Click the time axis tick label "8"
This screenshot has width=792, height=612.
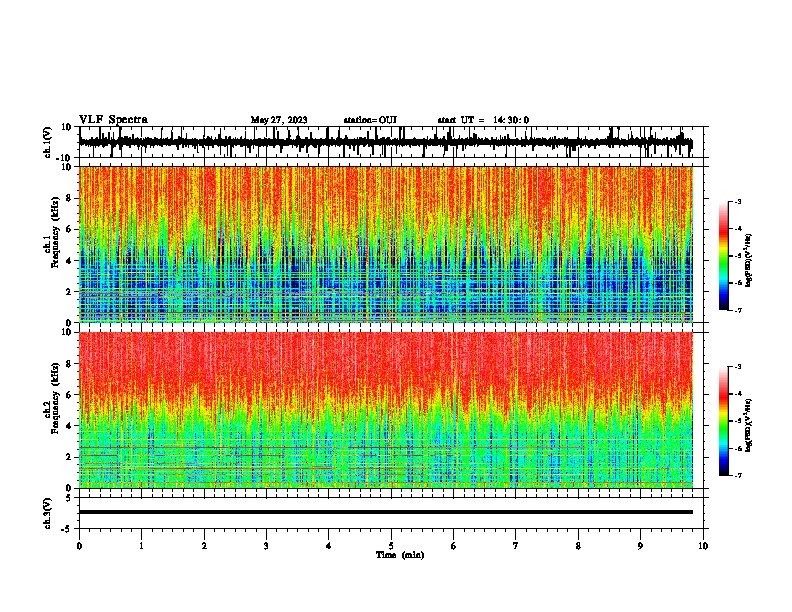pos(578,546)
